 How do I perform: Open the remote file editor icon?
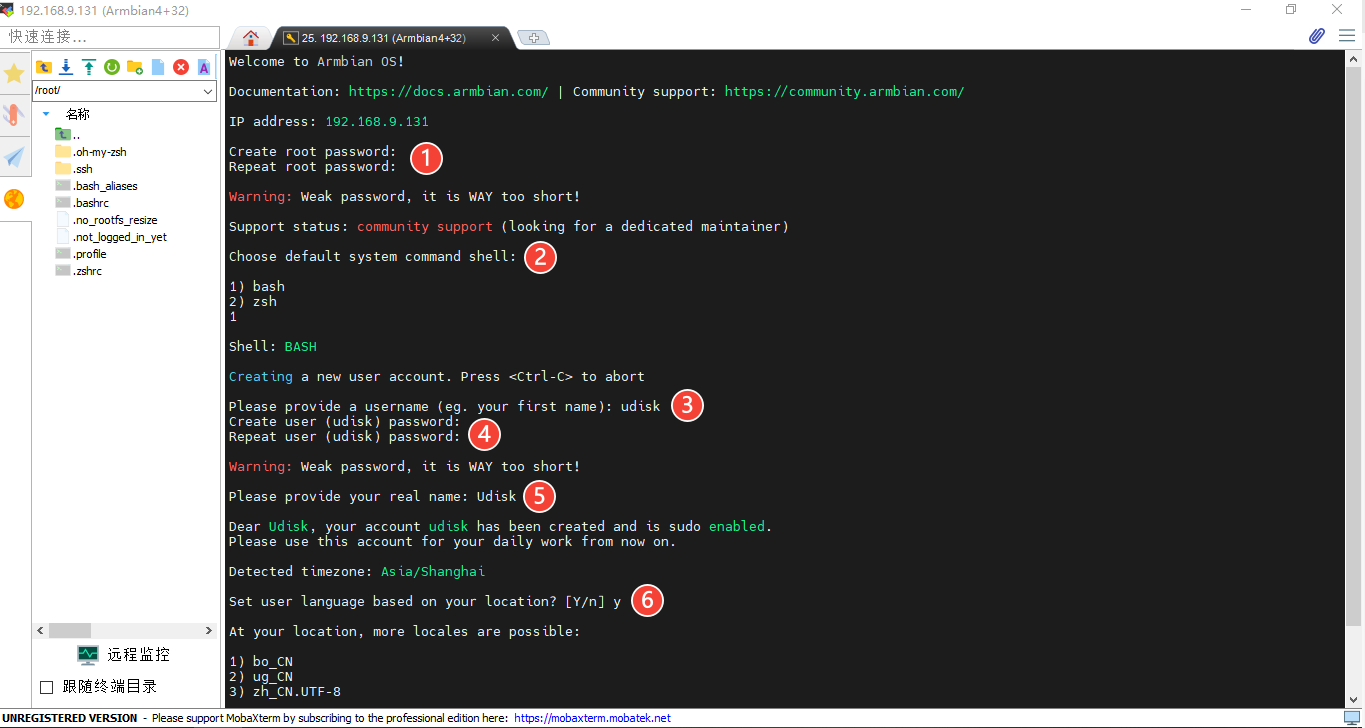point(203,66)
